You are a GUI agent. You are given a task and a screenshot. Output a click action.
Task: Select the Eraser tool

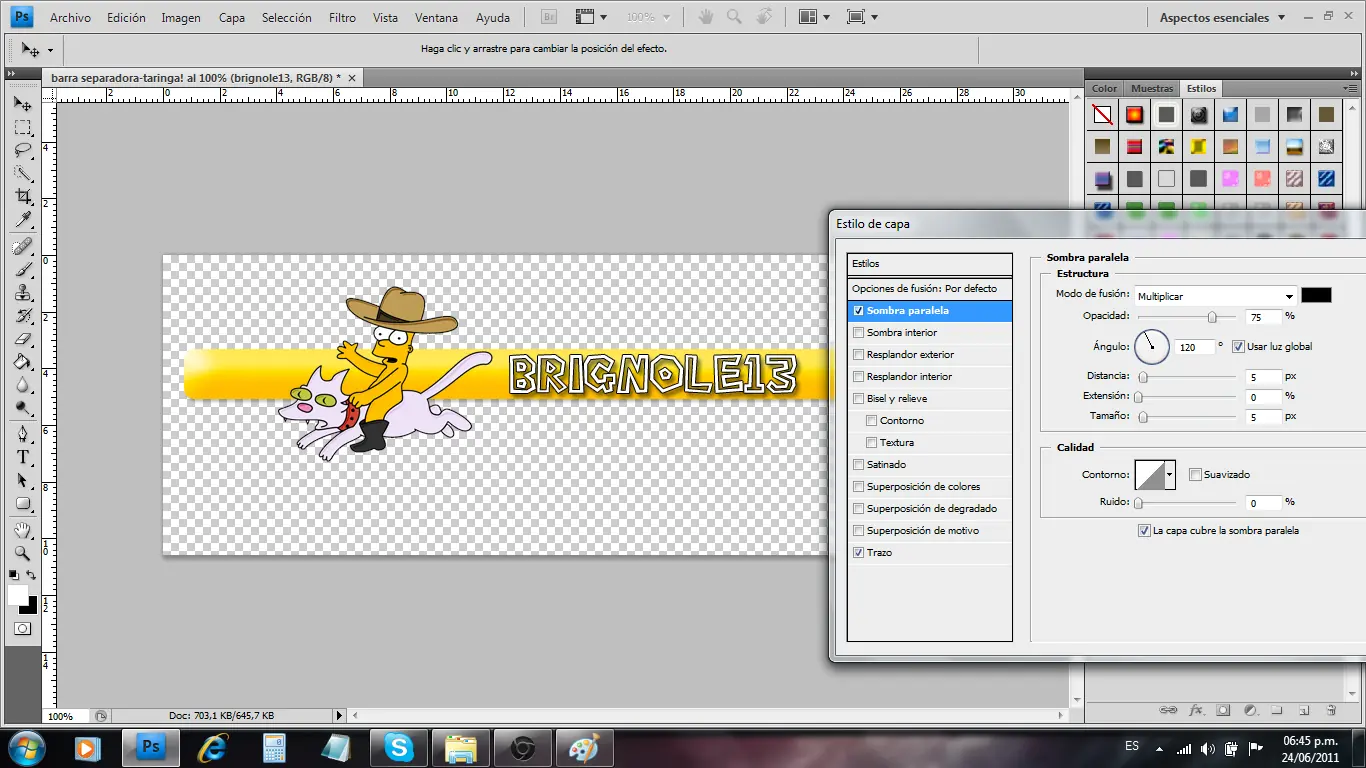coord(23,339)
